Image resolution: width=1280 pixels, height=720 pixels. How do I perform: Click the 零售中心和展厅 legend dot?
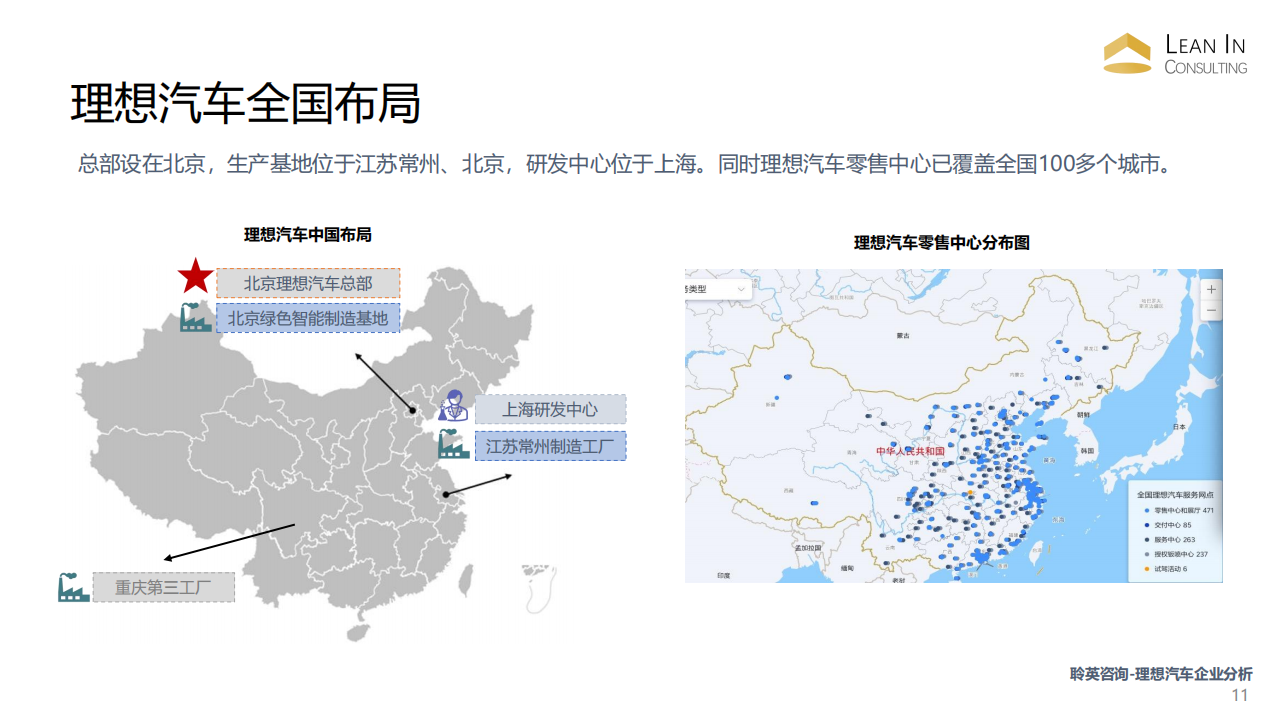pyautogui.click(x=1146, y=511)
